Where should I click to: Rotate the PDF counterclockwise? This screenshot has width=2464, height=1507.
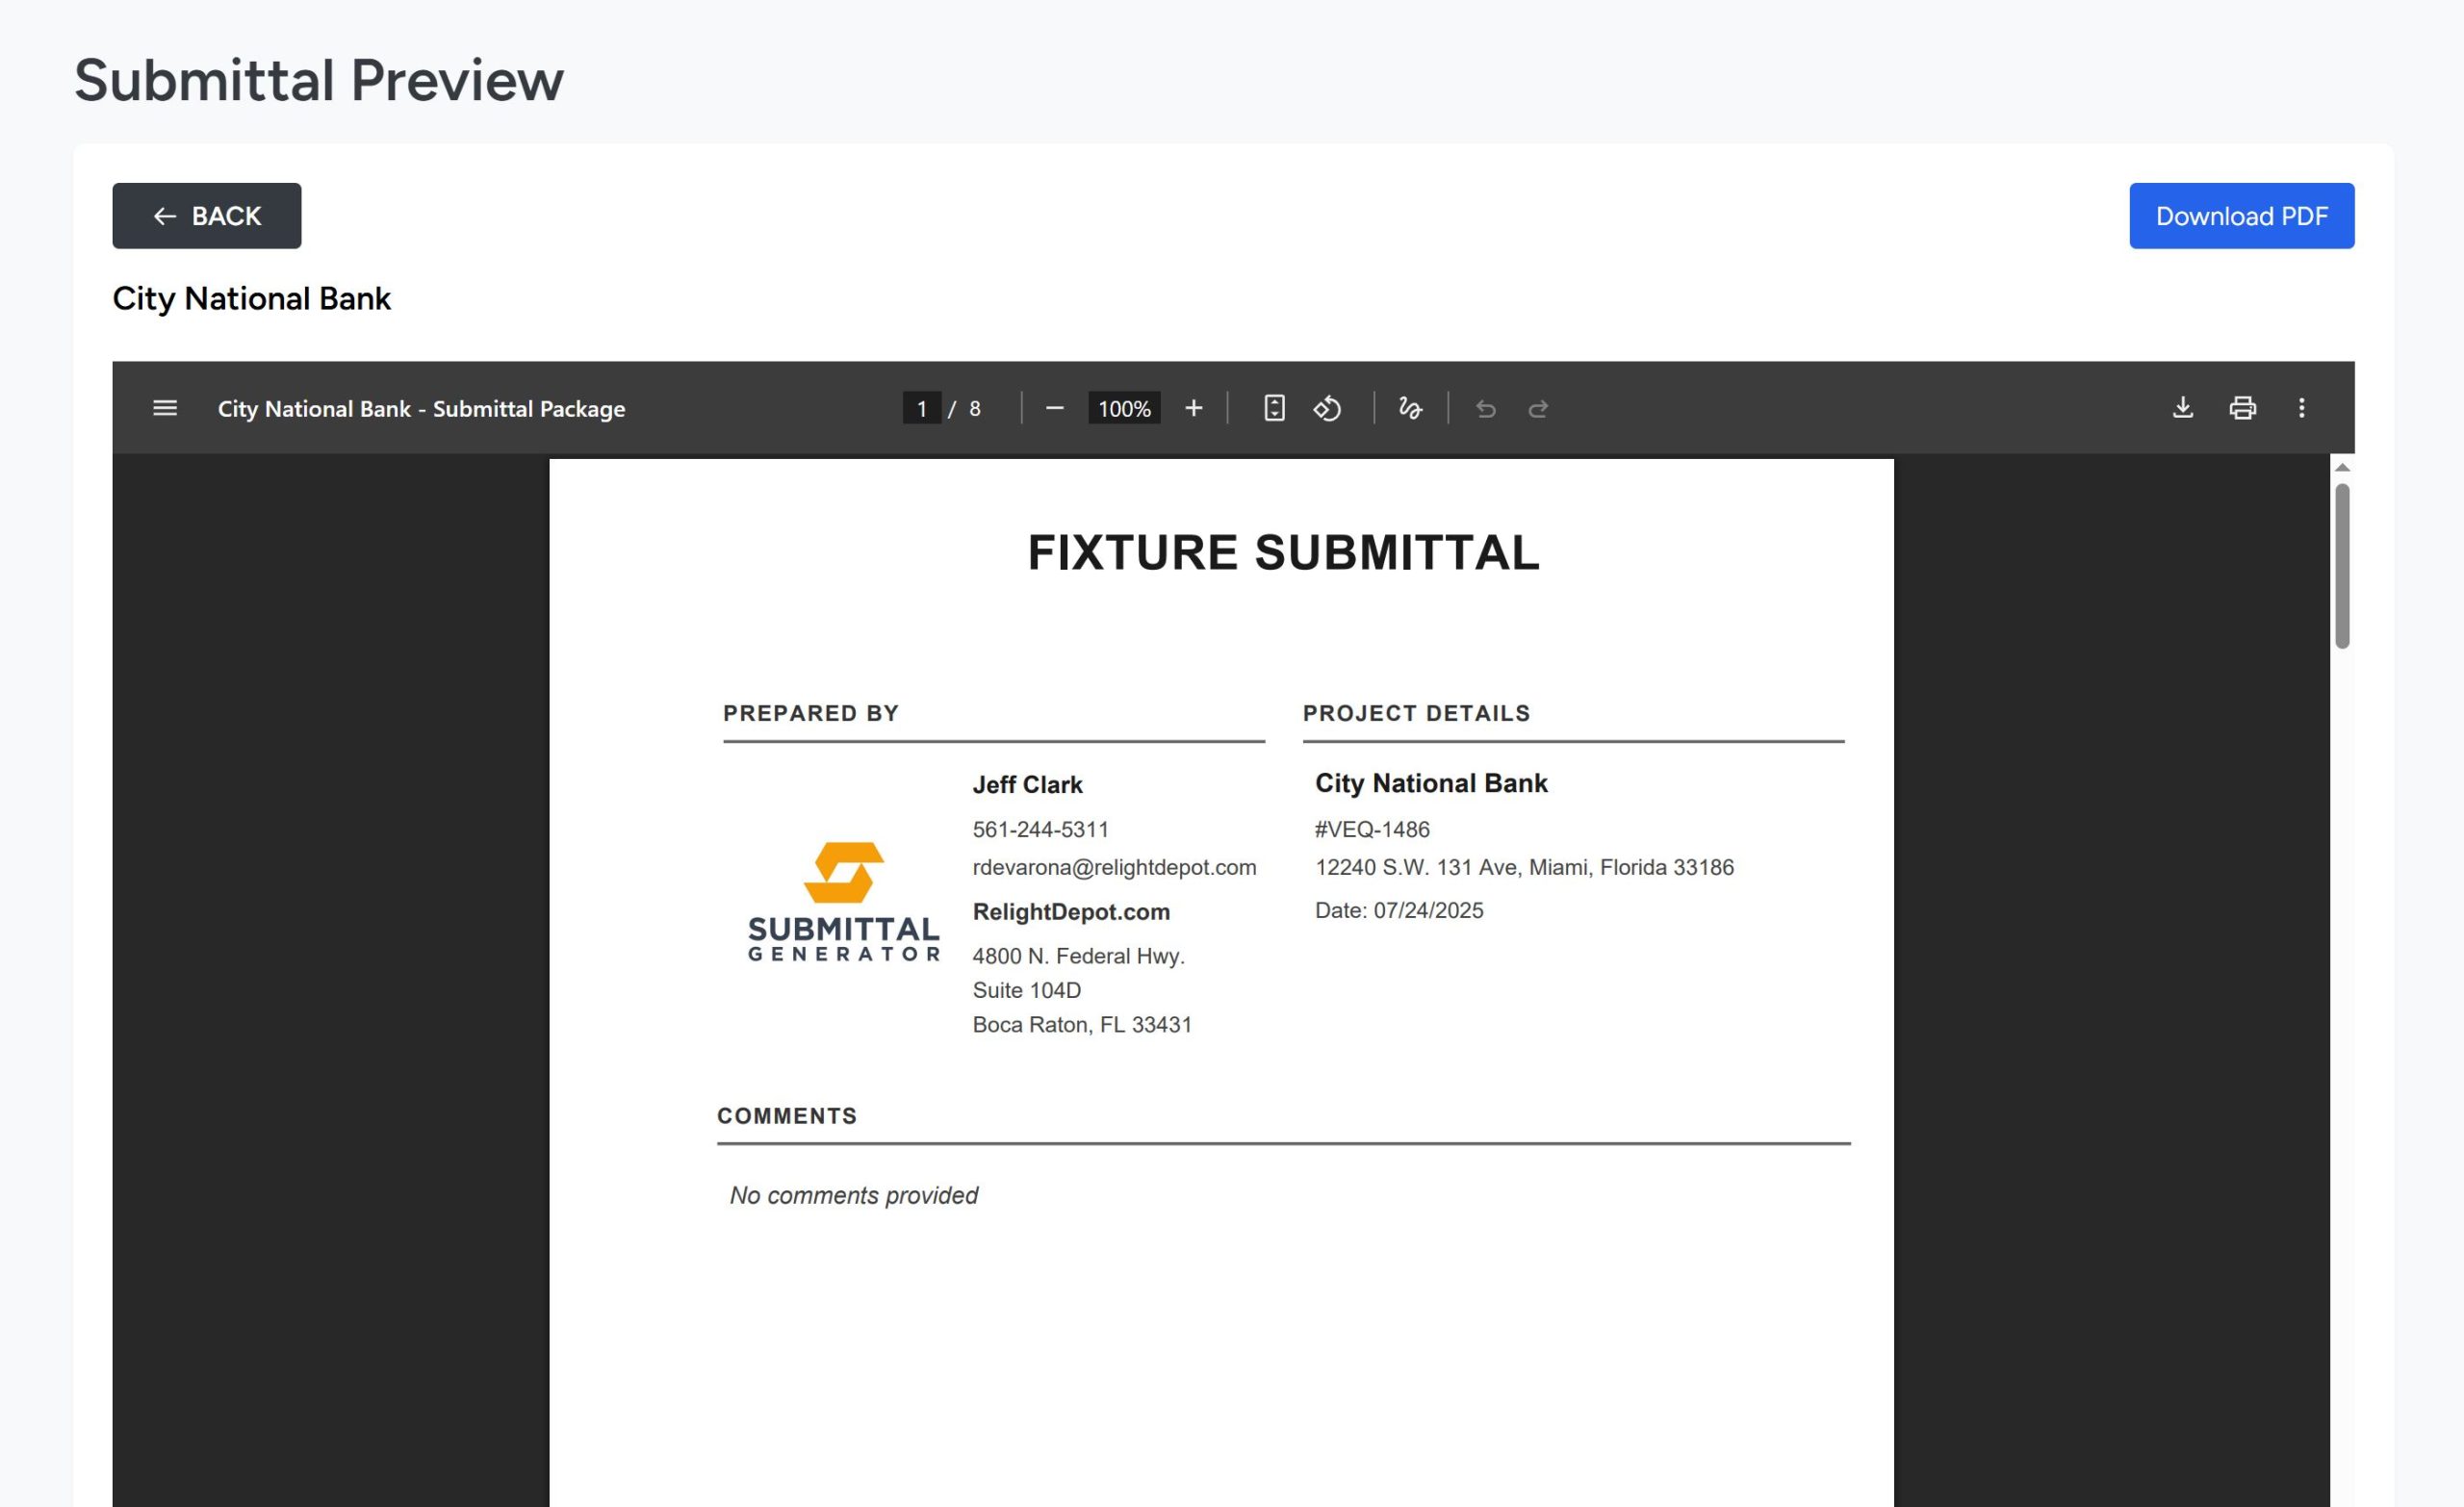[1327, 408]
